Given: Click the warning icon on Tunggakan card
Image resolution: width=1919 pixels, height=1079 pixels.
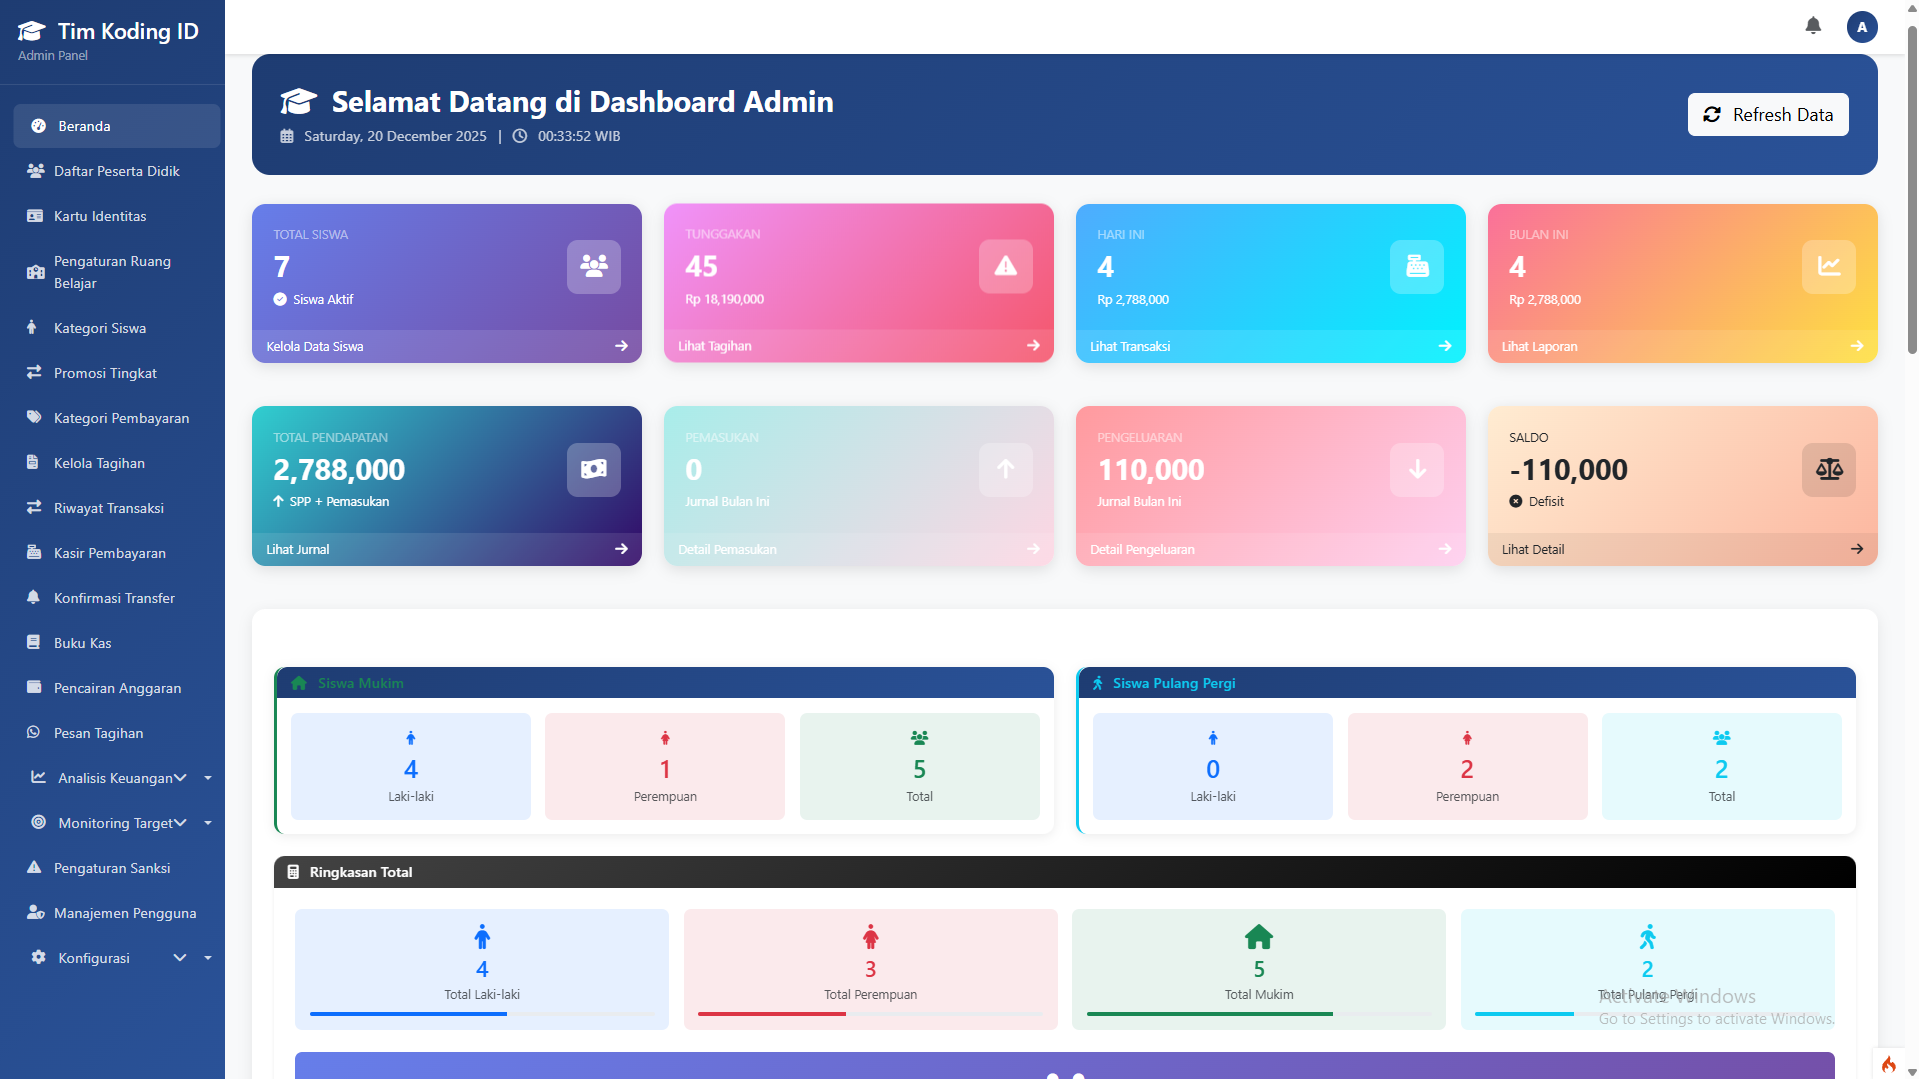Looking at the screenshot, I should 1005,266.
